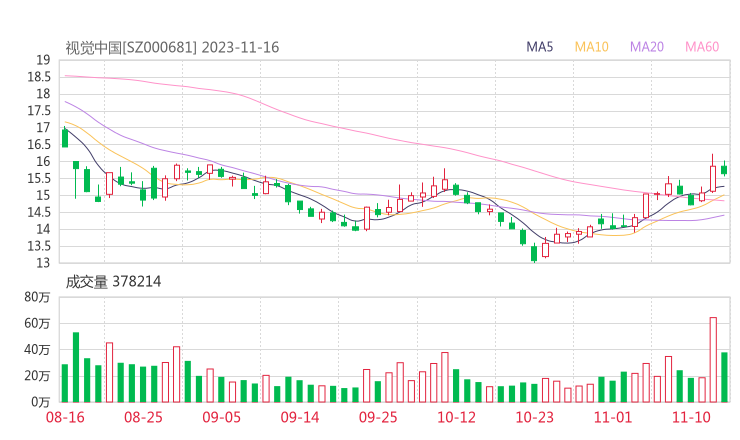Click the 09-14 date label

[300, 417]
